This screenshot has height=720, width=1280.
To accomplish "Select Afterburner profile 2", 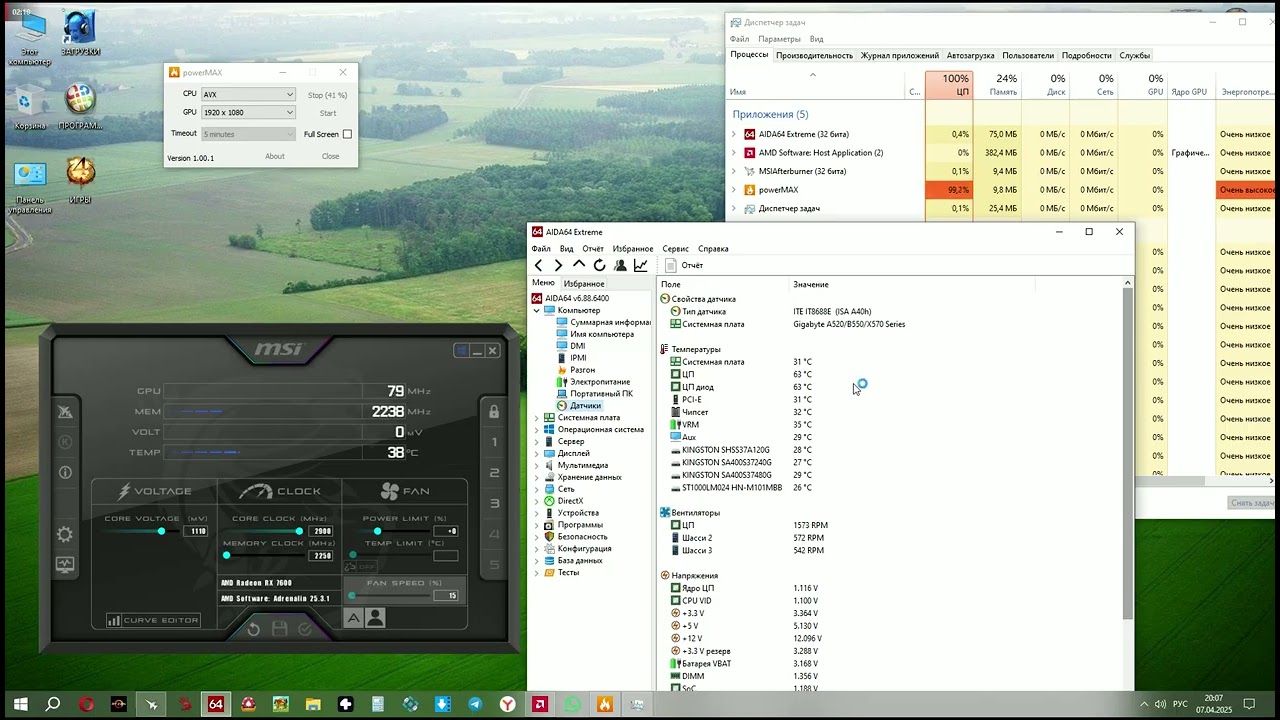I will 494,473.
